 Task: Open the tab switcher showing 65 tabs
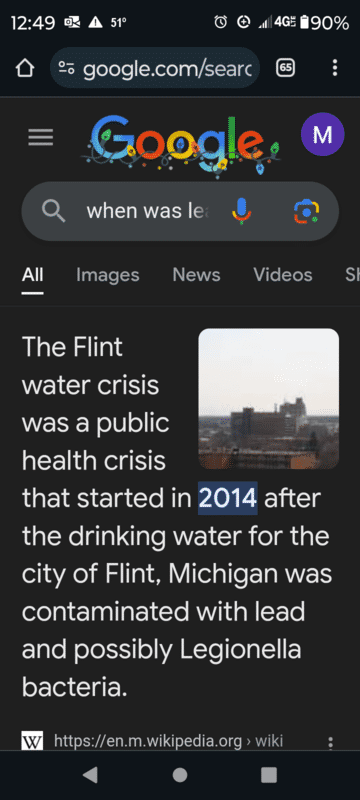pos(286,67)
